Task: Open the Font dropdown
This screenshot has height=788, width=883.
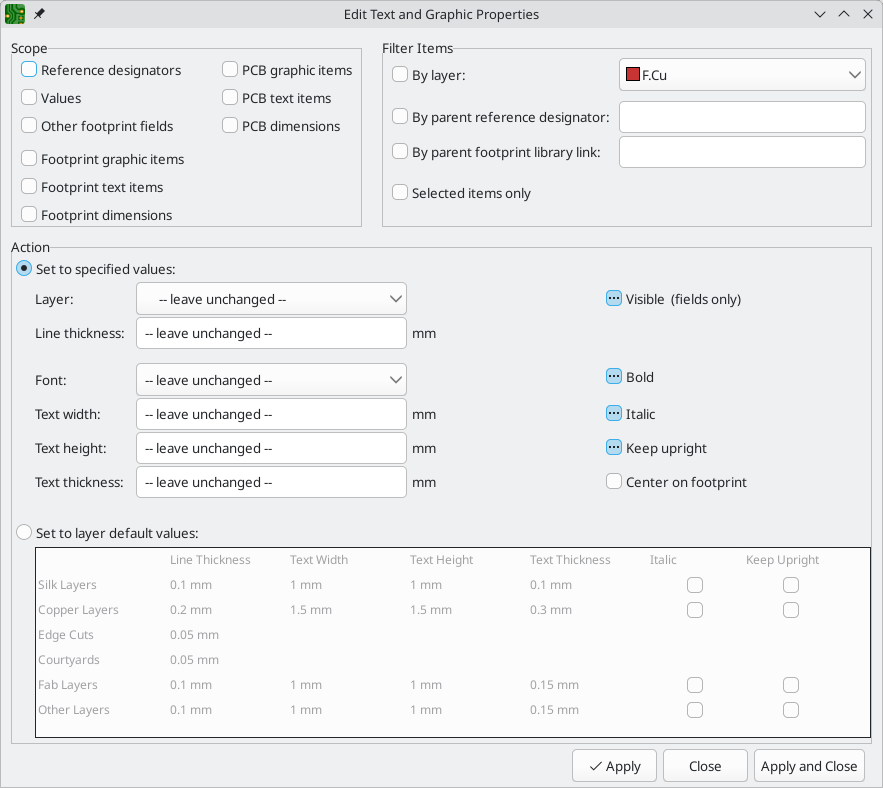Action: (x=271, y=379)
